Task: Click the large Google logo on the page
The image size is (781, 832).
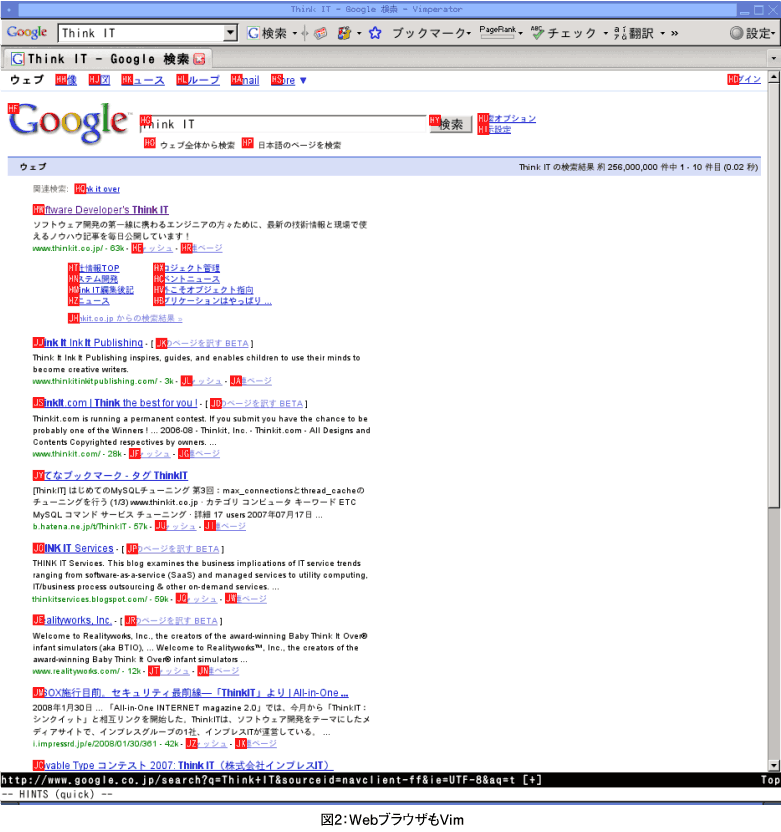Action: tap(69, 123)
